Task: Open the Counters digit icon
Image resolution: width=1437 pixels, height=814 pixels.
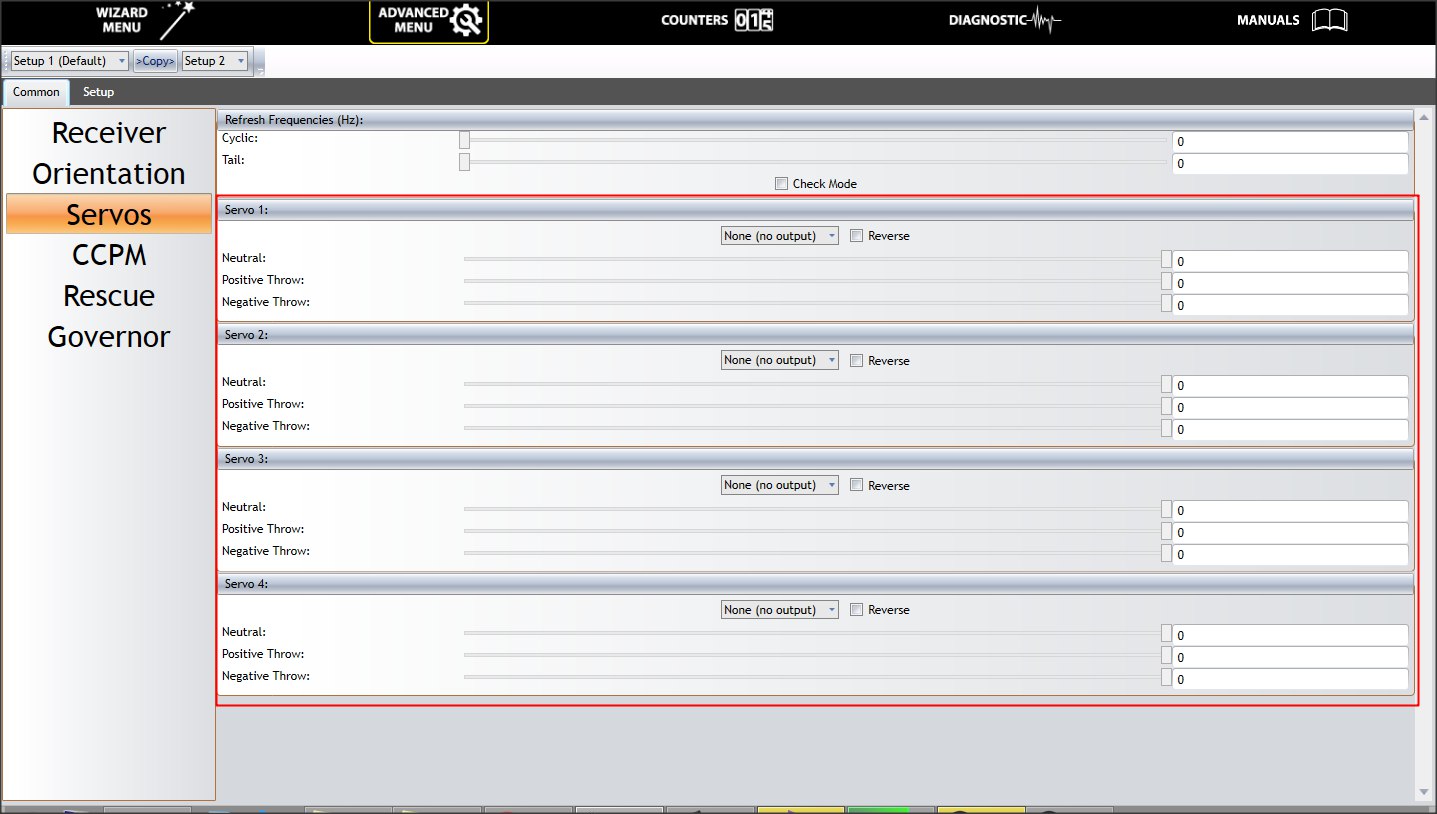Action: coord(754,21)
